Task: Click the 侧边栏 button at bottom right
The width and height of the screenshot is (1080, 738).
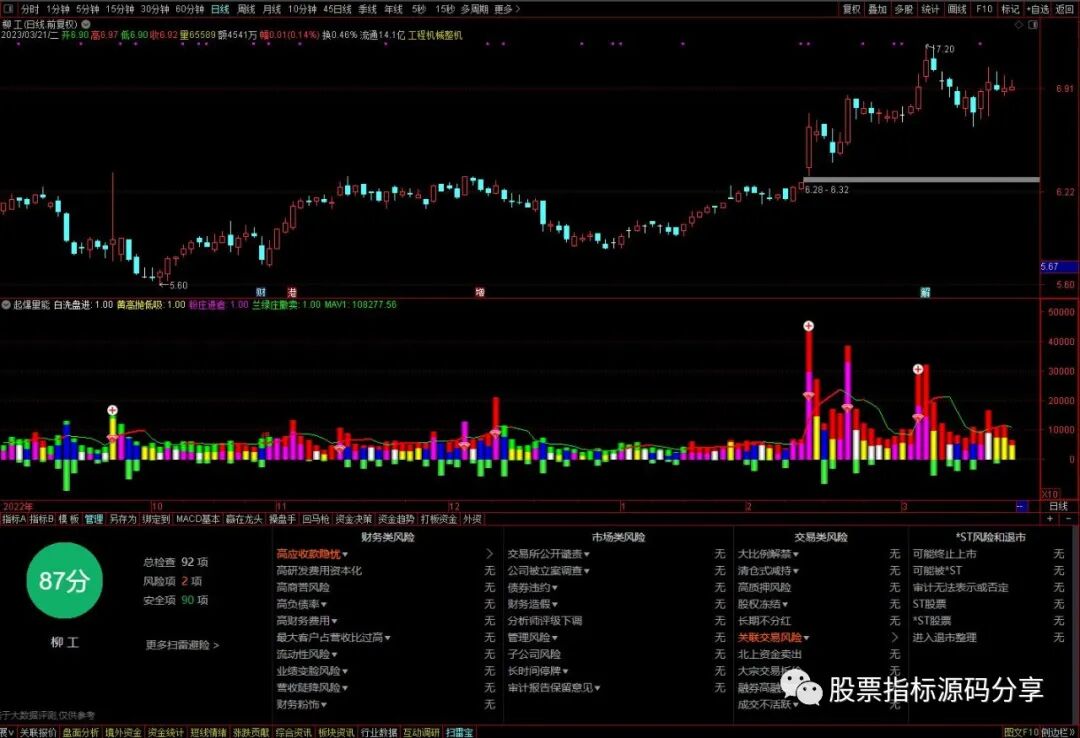Action: click(1059, 732)
